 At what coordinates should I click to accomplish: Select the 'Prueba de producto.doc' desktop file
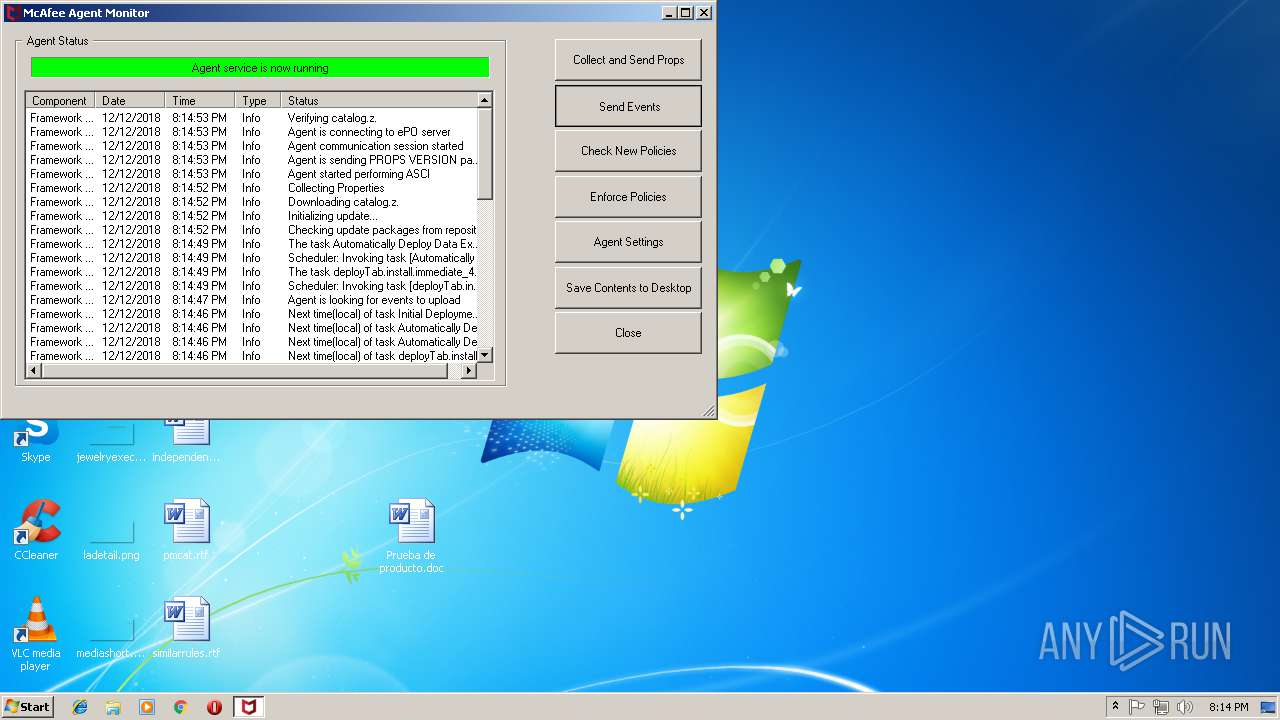(x=411, y=536)
